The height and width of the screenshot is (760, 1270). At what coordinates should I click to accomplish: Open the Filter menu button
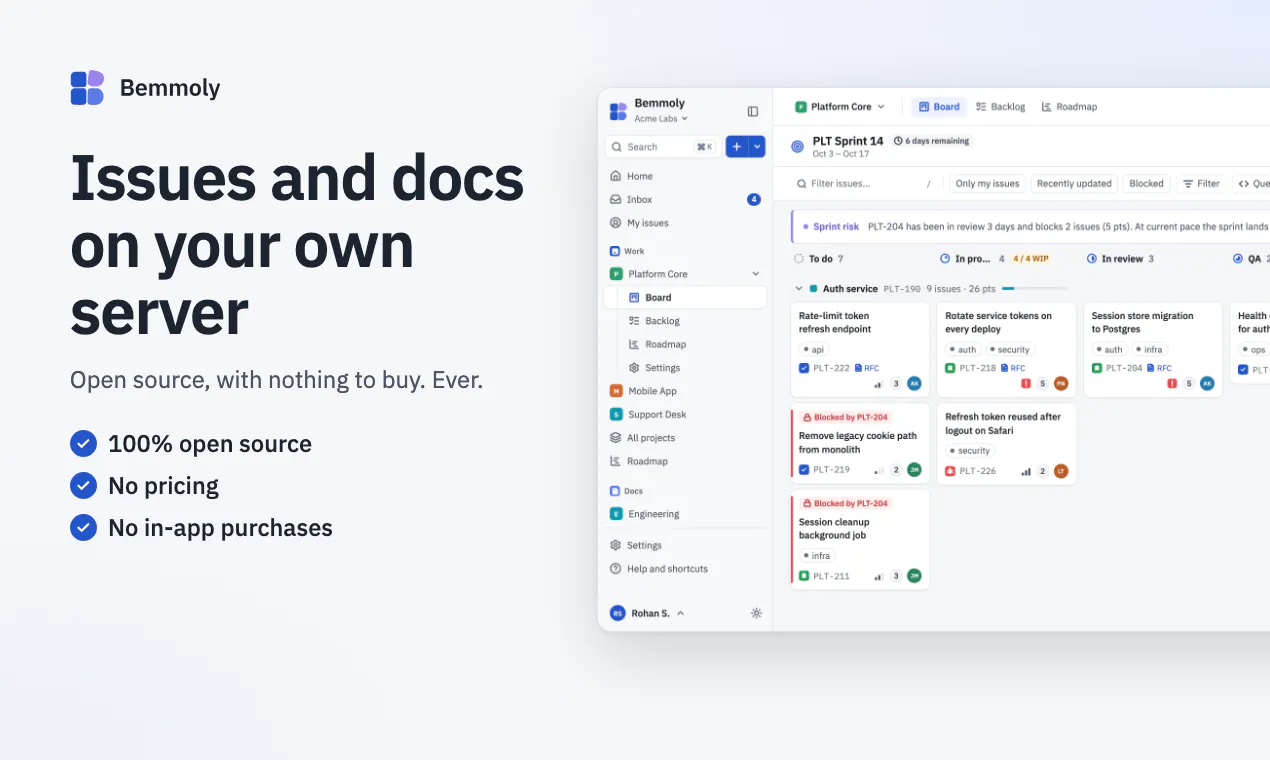point(1201,184)
